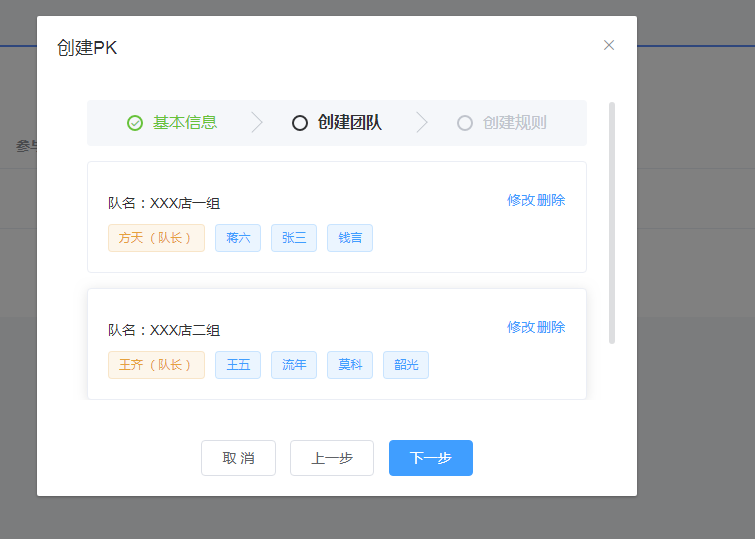Select the 创建团队 step
Screen dimensions: 755x539
(x=350, y=123)
